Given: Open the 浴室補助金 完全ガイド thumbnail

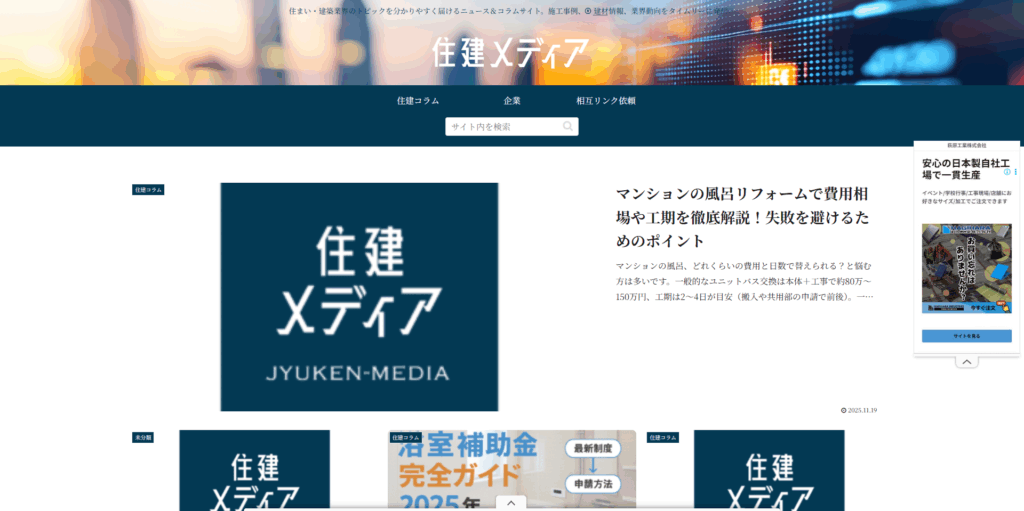Looking at the screenshot, I should tap(511, 470).
